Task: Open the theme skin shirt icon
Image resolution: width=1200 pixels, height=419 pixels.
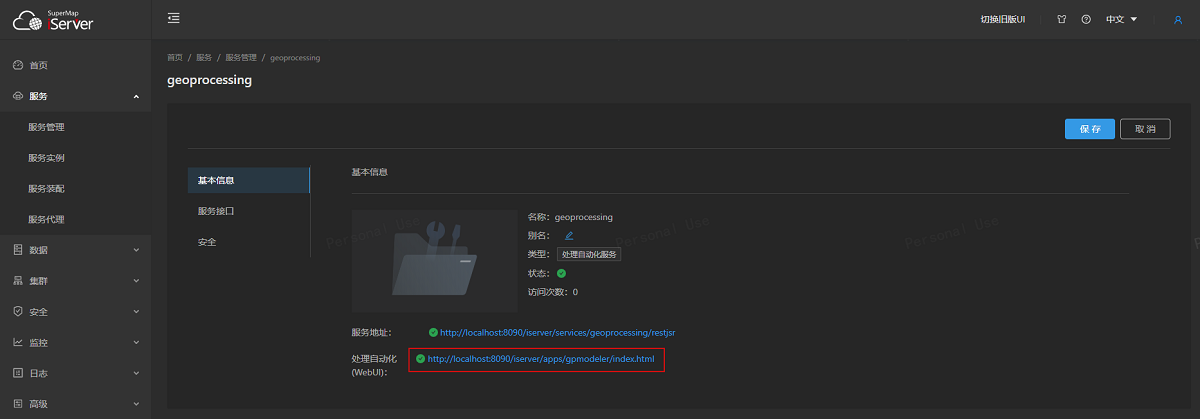Action: (1062, 20)
